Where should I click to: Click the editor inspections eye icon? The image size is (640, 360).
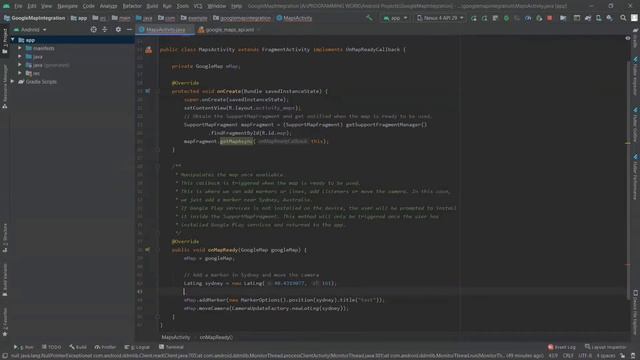coord(628,38)
